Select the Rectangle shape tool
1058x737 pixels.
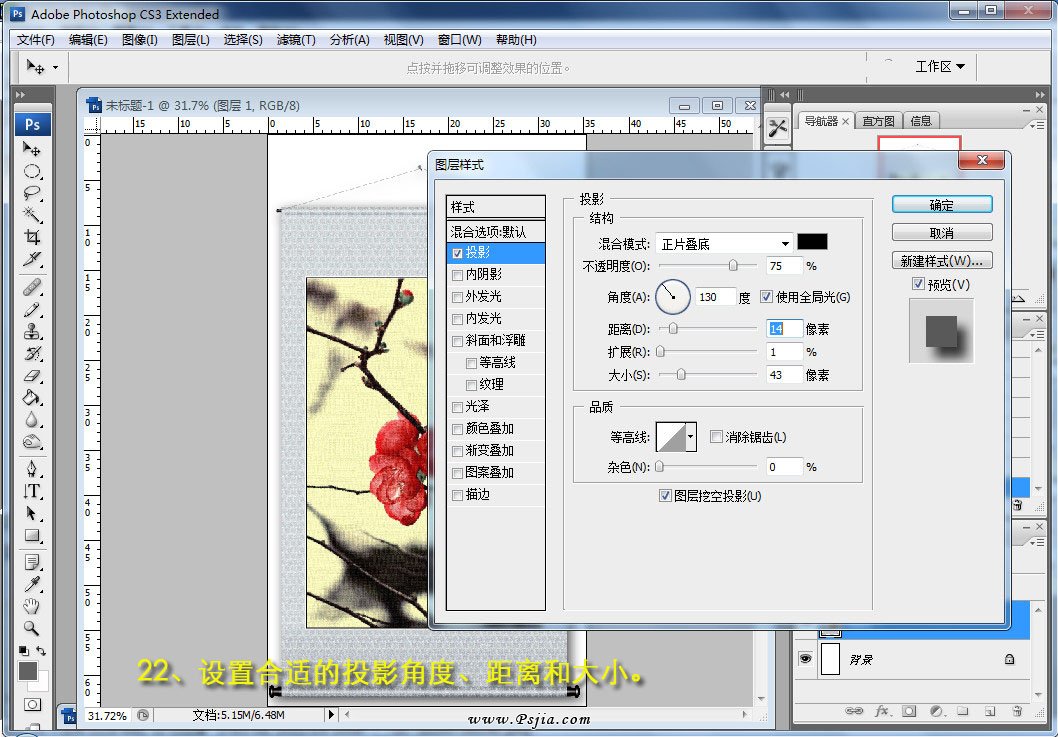[x=32, y=535]
